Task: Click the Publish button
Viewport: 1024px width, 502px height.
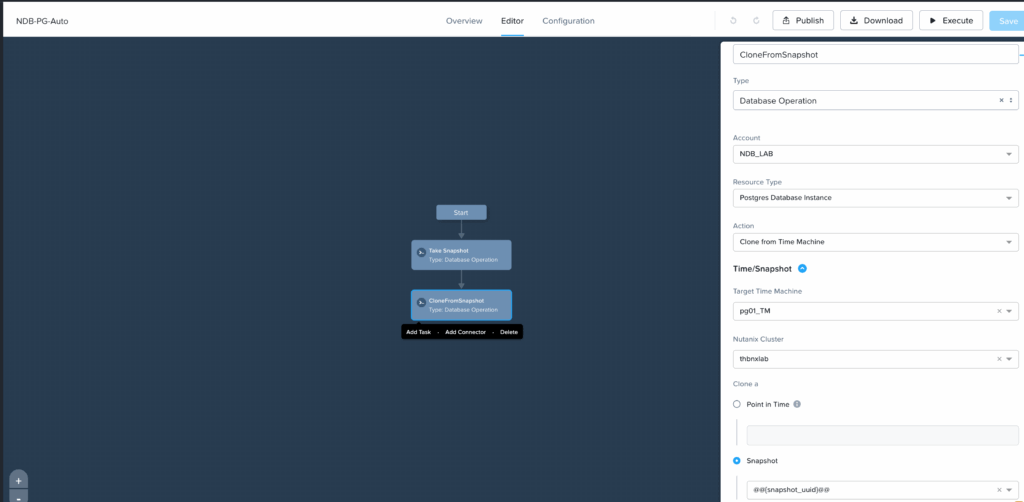Action: click(803, 20)
